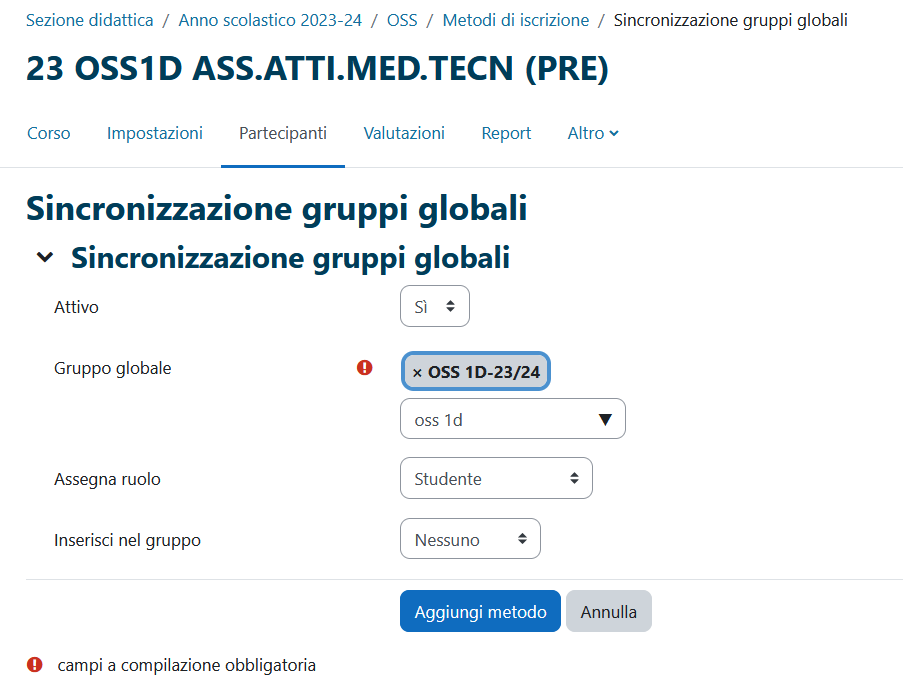Remove the selected OSS 1D-23/24 group tag

point(417,372)
